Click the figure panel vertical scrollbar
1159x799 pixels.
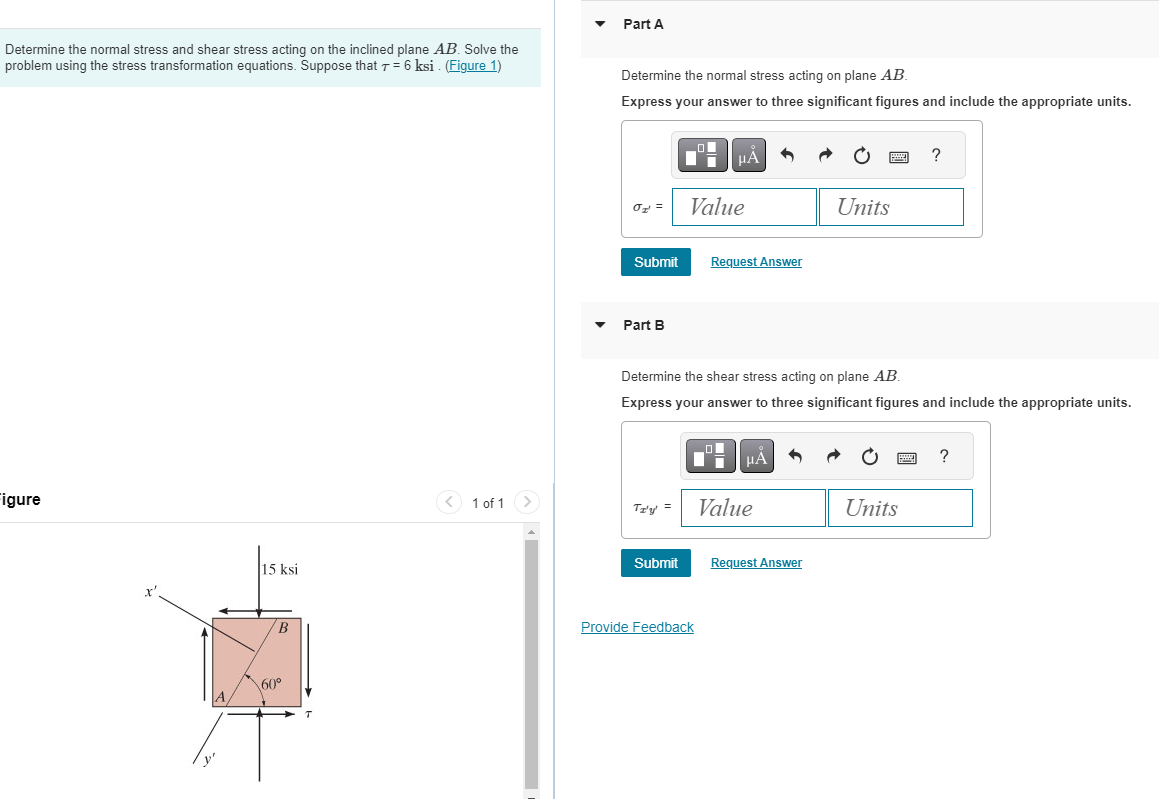[531, 664]
